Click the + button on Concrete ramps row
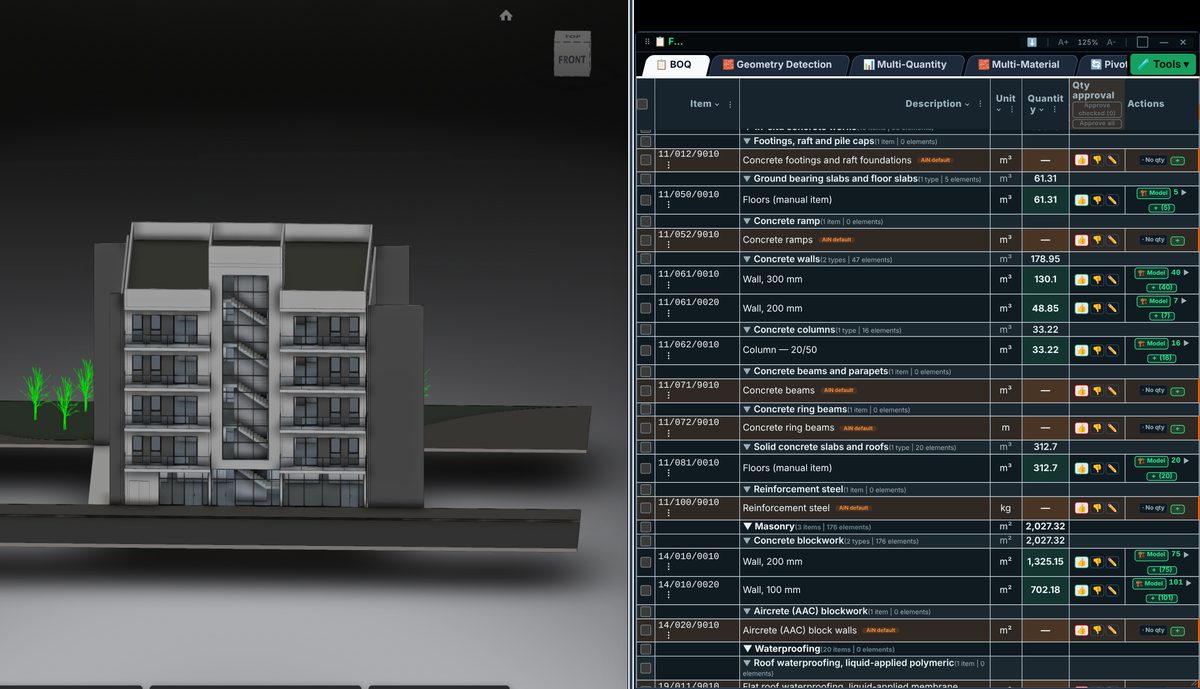Screen dimensions: 1200x689 coord(1177,240)
